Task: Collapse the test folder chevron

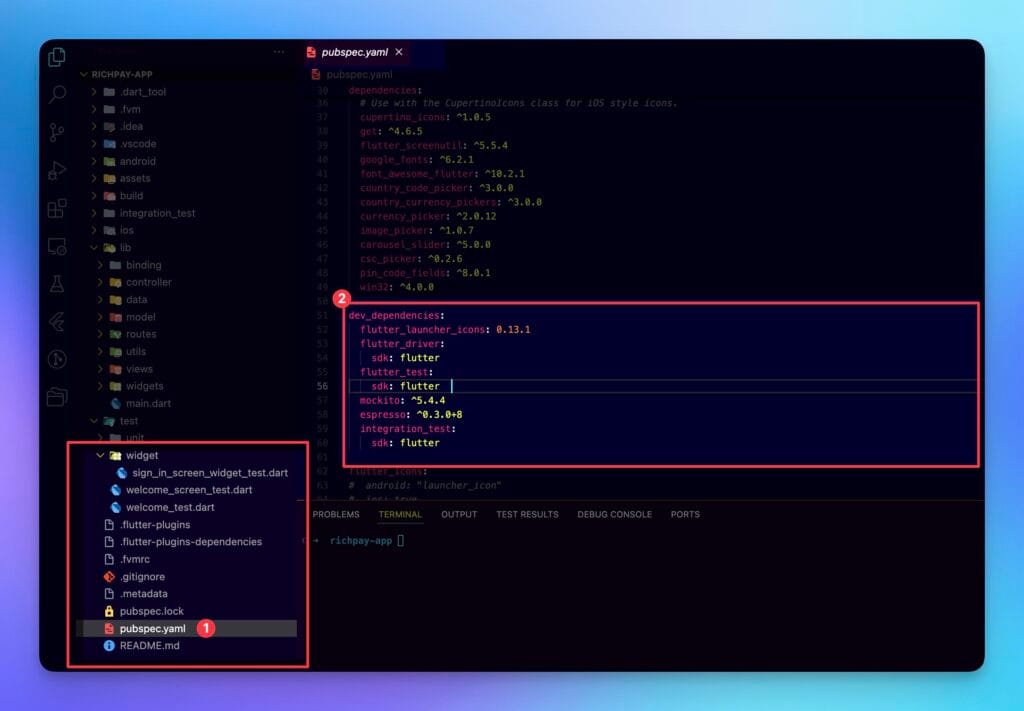Action: coord(94,421)
